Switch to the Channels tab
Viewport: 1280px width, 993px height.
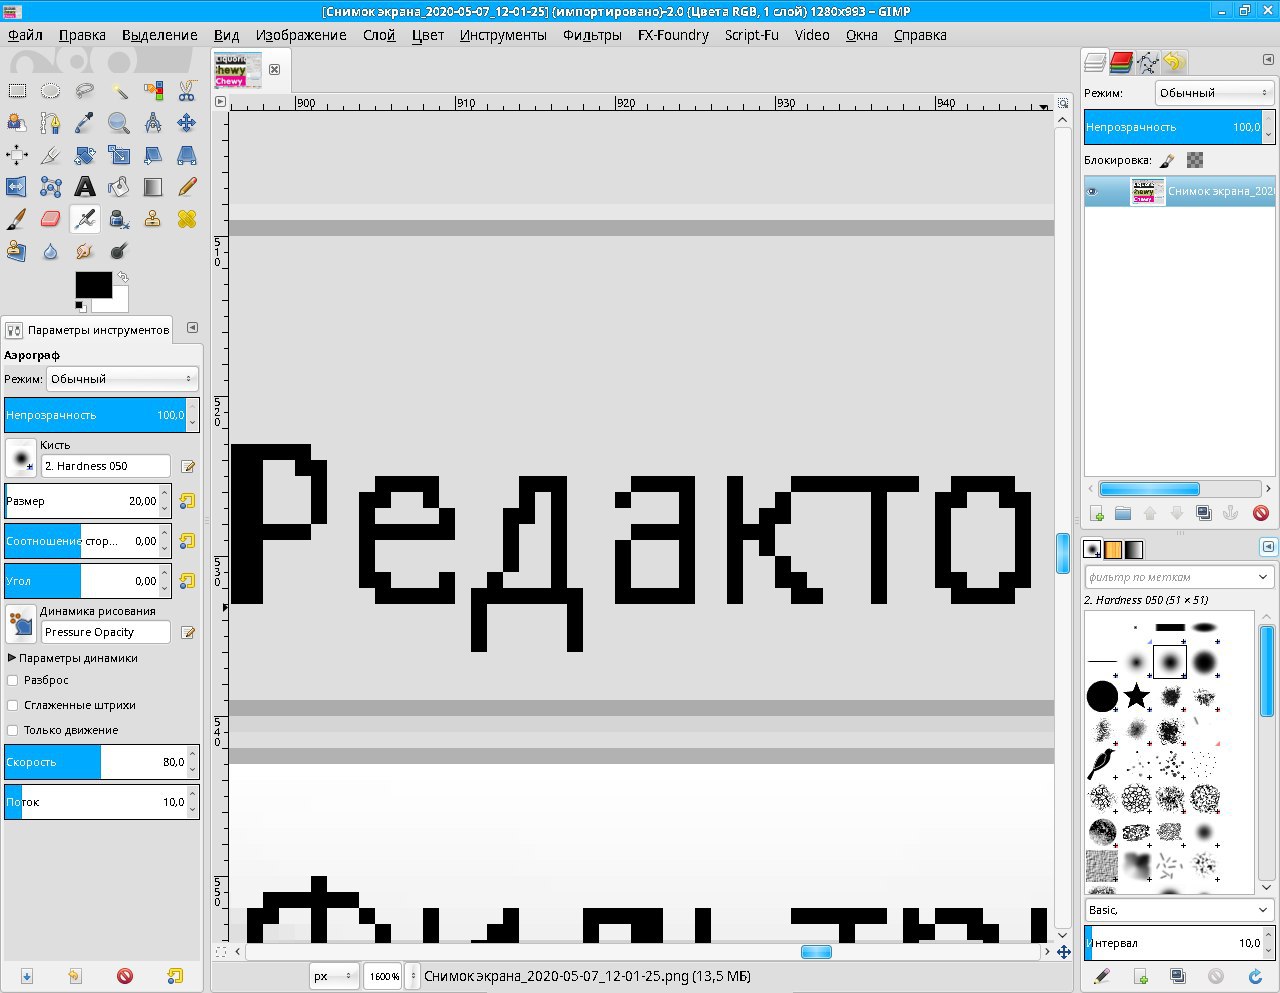[1121, 63]
